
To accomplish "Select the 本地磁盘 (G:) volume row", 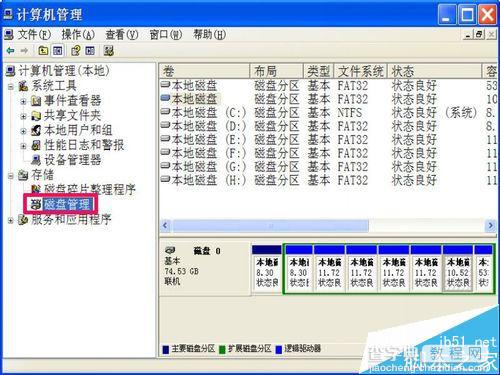I will tap(328, 167).
